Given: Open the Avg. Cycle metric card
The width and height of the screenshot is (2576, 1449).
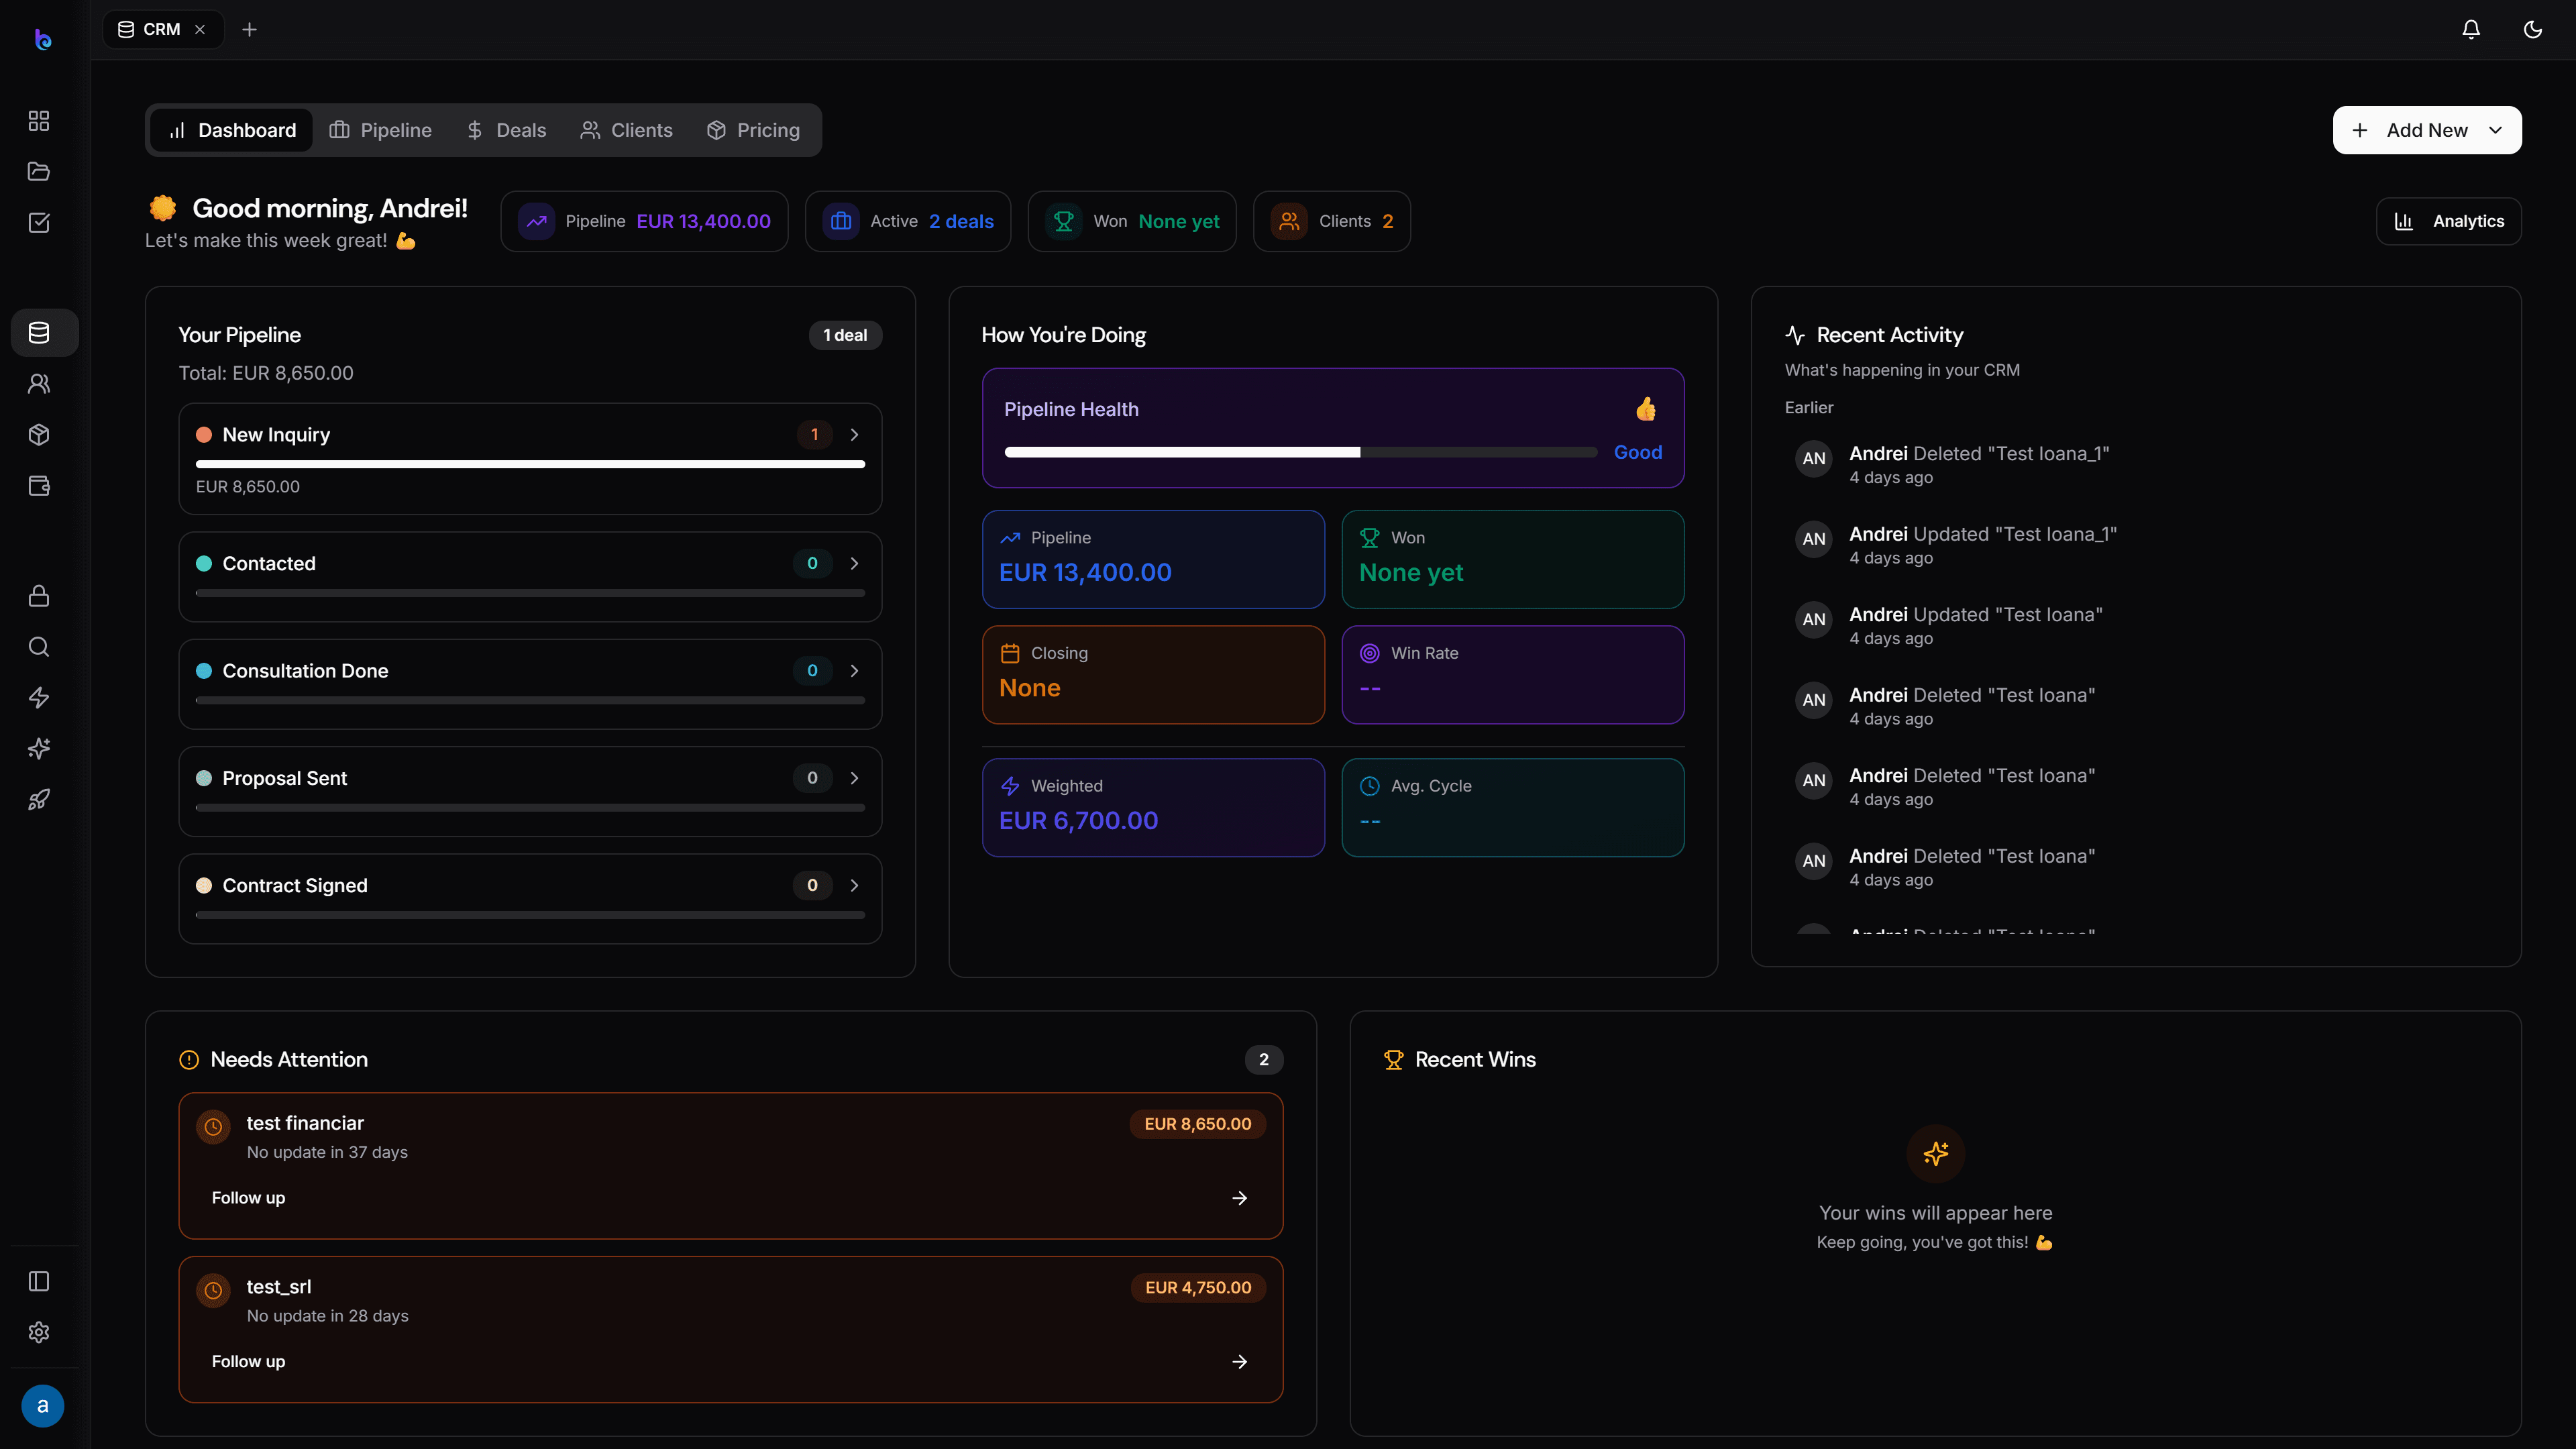Looking at the screenshot, I should pyautogui.click(x=1513, y=808).
